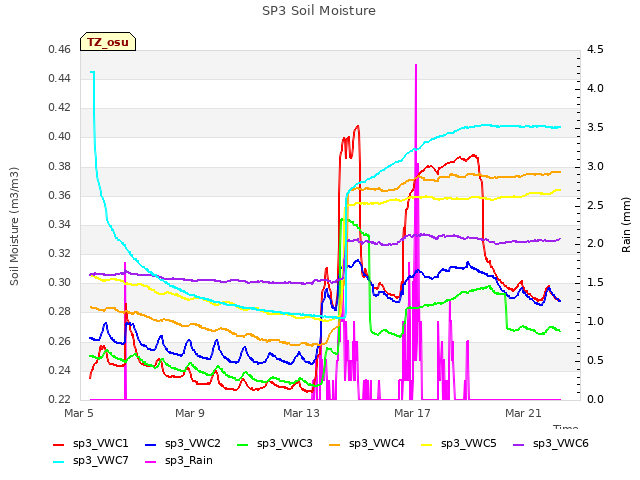Click the Mar 21 x-axis label
640x480 pixels.
click(x=523, y=413)
